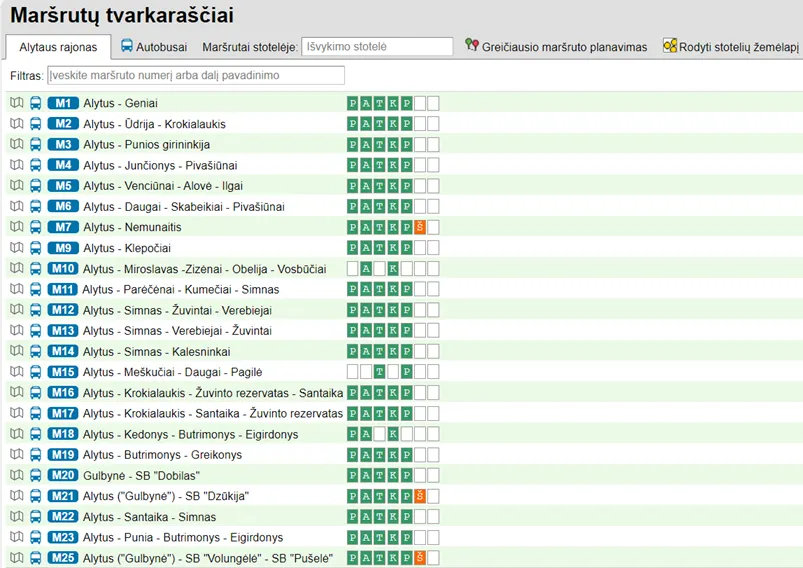This screenshot has width=803, height=568.
Task: Open the Alytaus rajonas tab
Action: [x=58, y=47]
